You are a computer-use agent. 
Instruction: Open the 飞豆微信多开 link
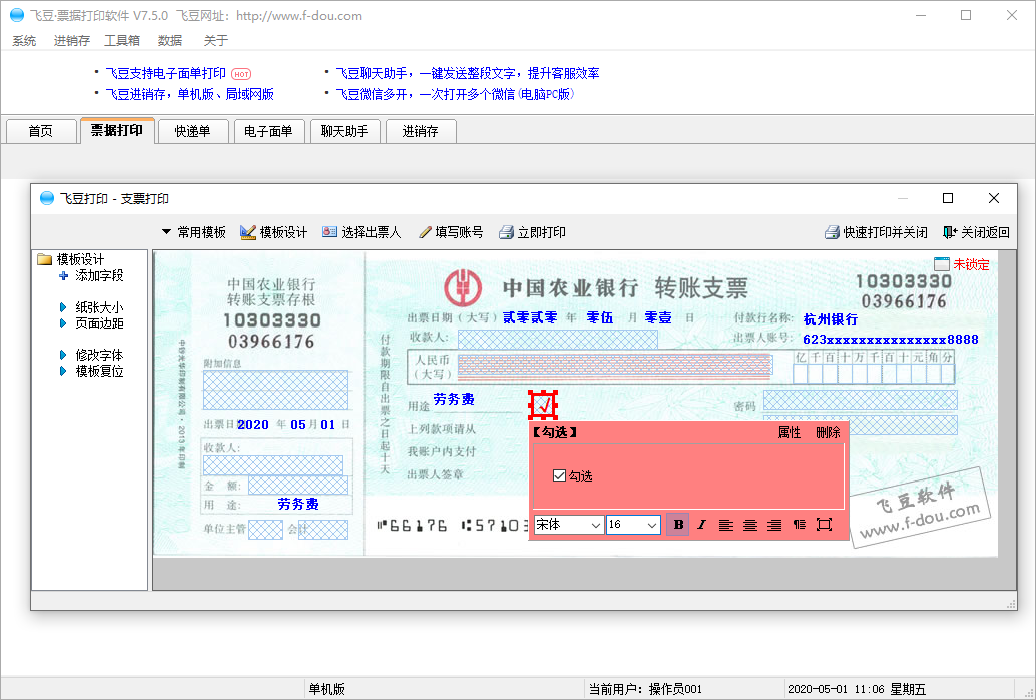pyautogui.click(x=455, y=95)
